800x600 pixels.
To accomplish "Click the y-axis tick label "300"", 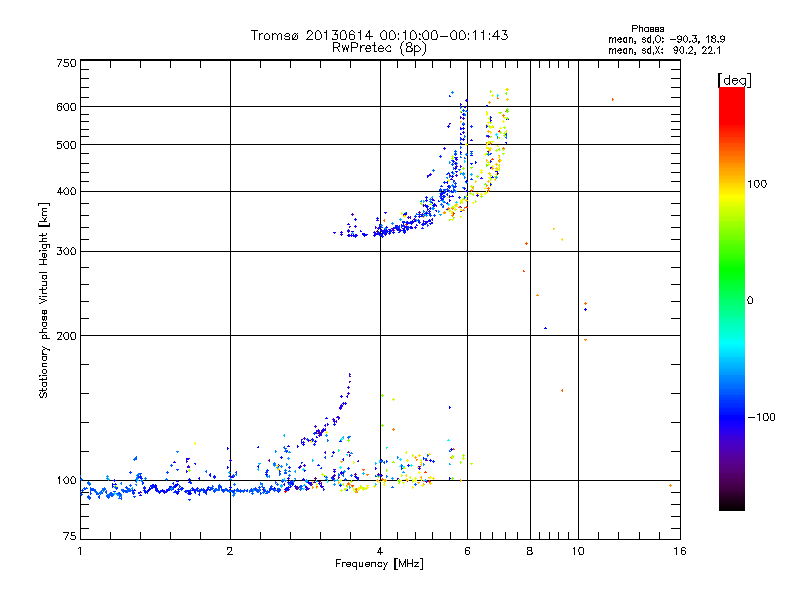I will pos(67,252).
